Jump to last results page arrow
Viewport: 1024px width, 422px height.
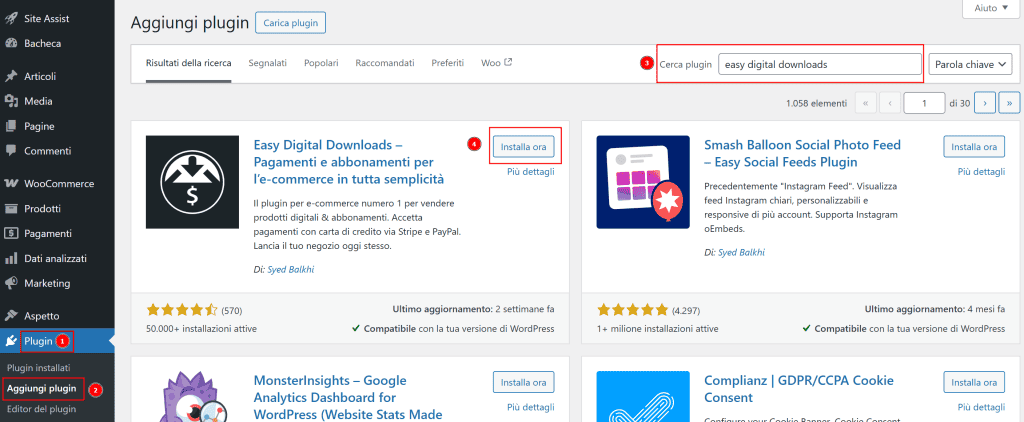[x=1010, y=103]
